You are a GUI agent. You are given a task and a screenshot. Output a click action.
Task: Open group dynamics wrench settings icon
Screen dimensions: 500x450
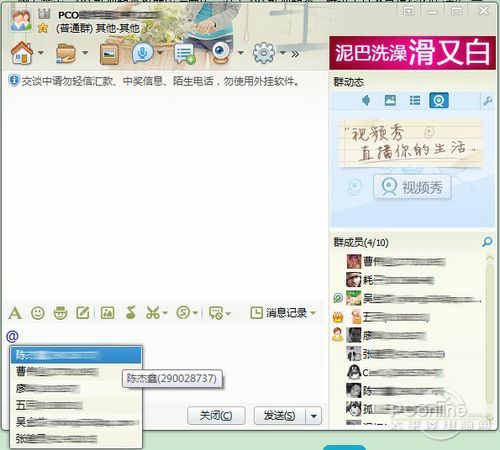[x=488, y=100]
